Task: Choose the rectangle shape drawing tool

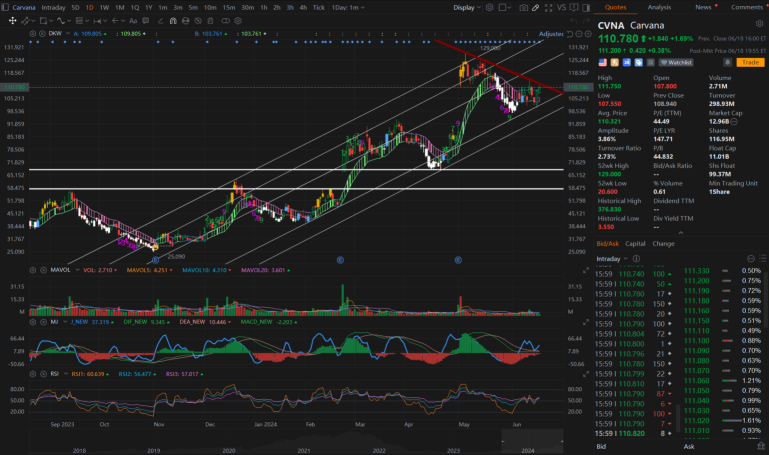Action: [43, 21]
